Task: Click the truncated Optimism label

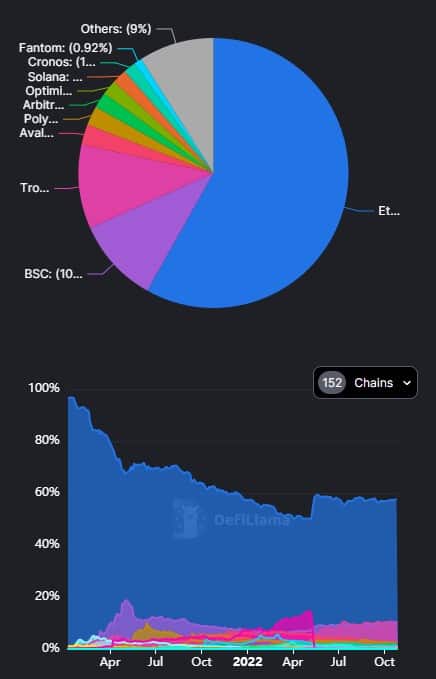Action: tap(48, 91)
